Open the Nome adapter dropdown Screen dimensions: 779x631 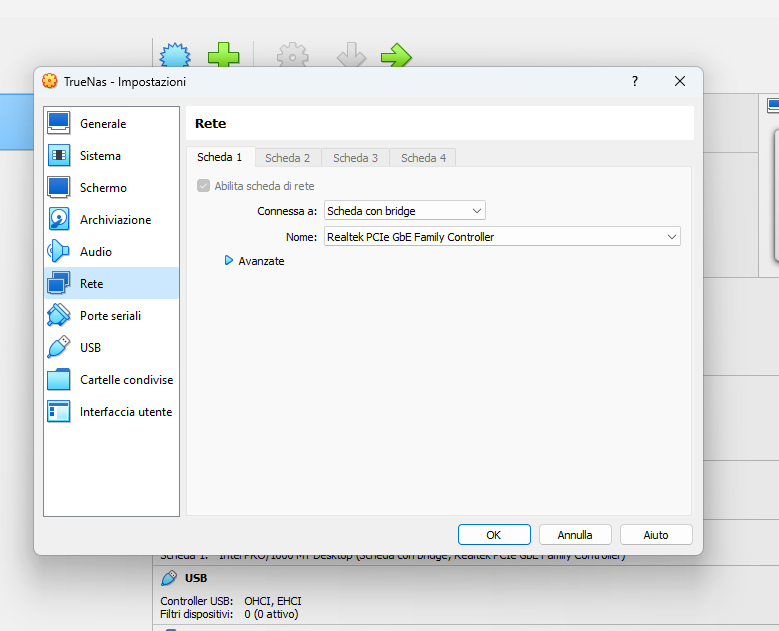pyautogui.click(x=502, y=237)
